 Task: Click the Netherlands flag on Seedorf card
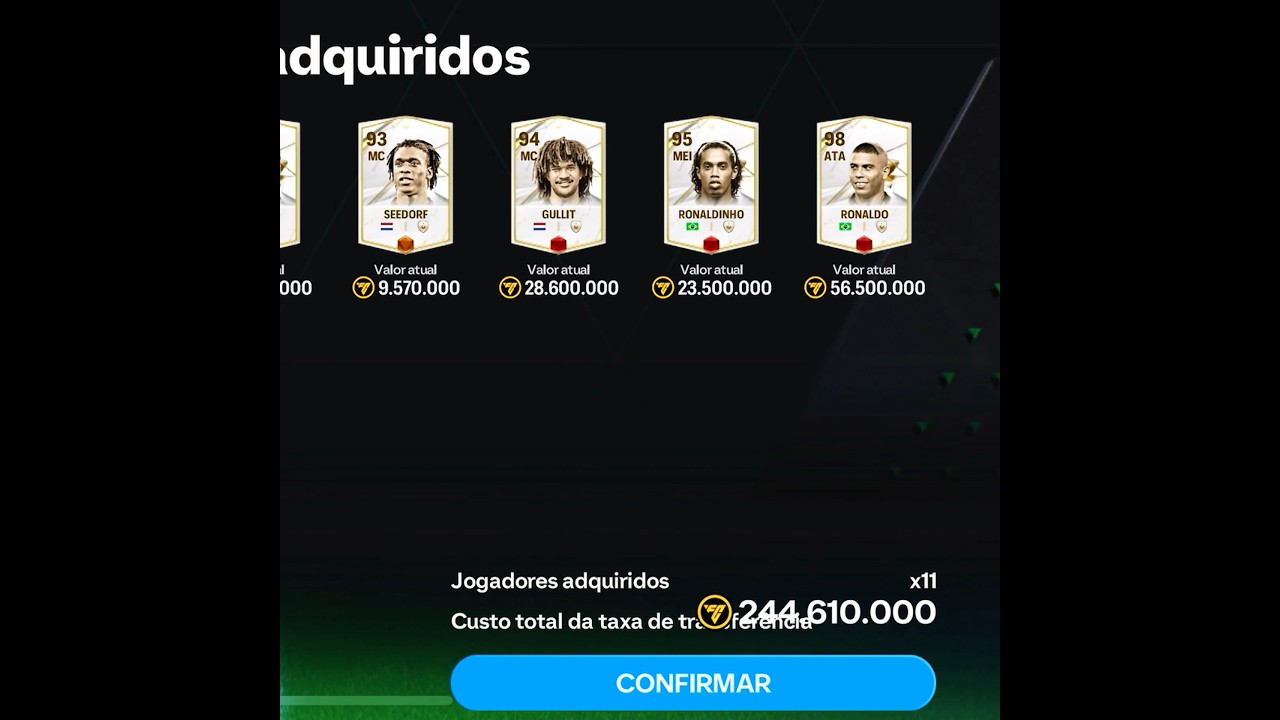386,227
